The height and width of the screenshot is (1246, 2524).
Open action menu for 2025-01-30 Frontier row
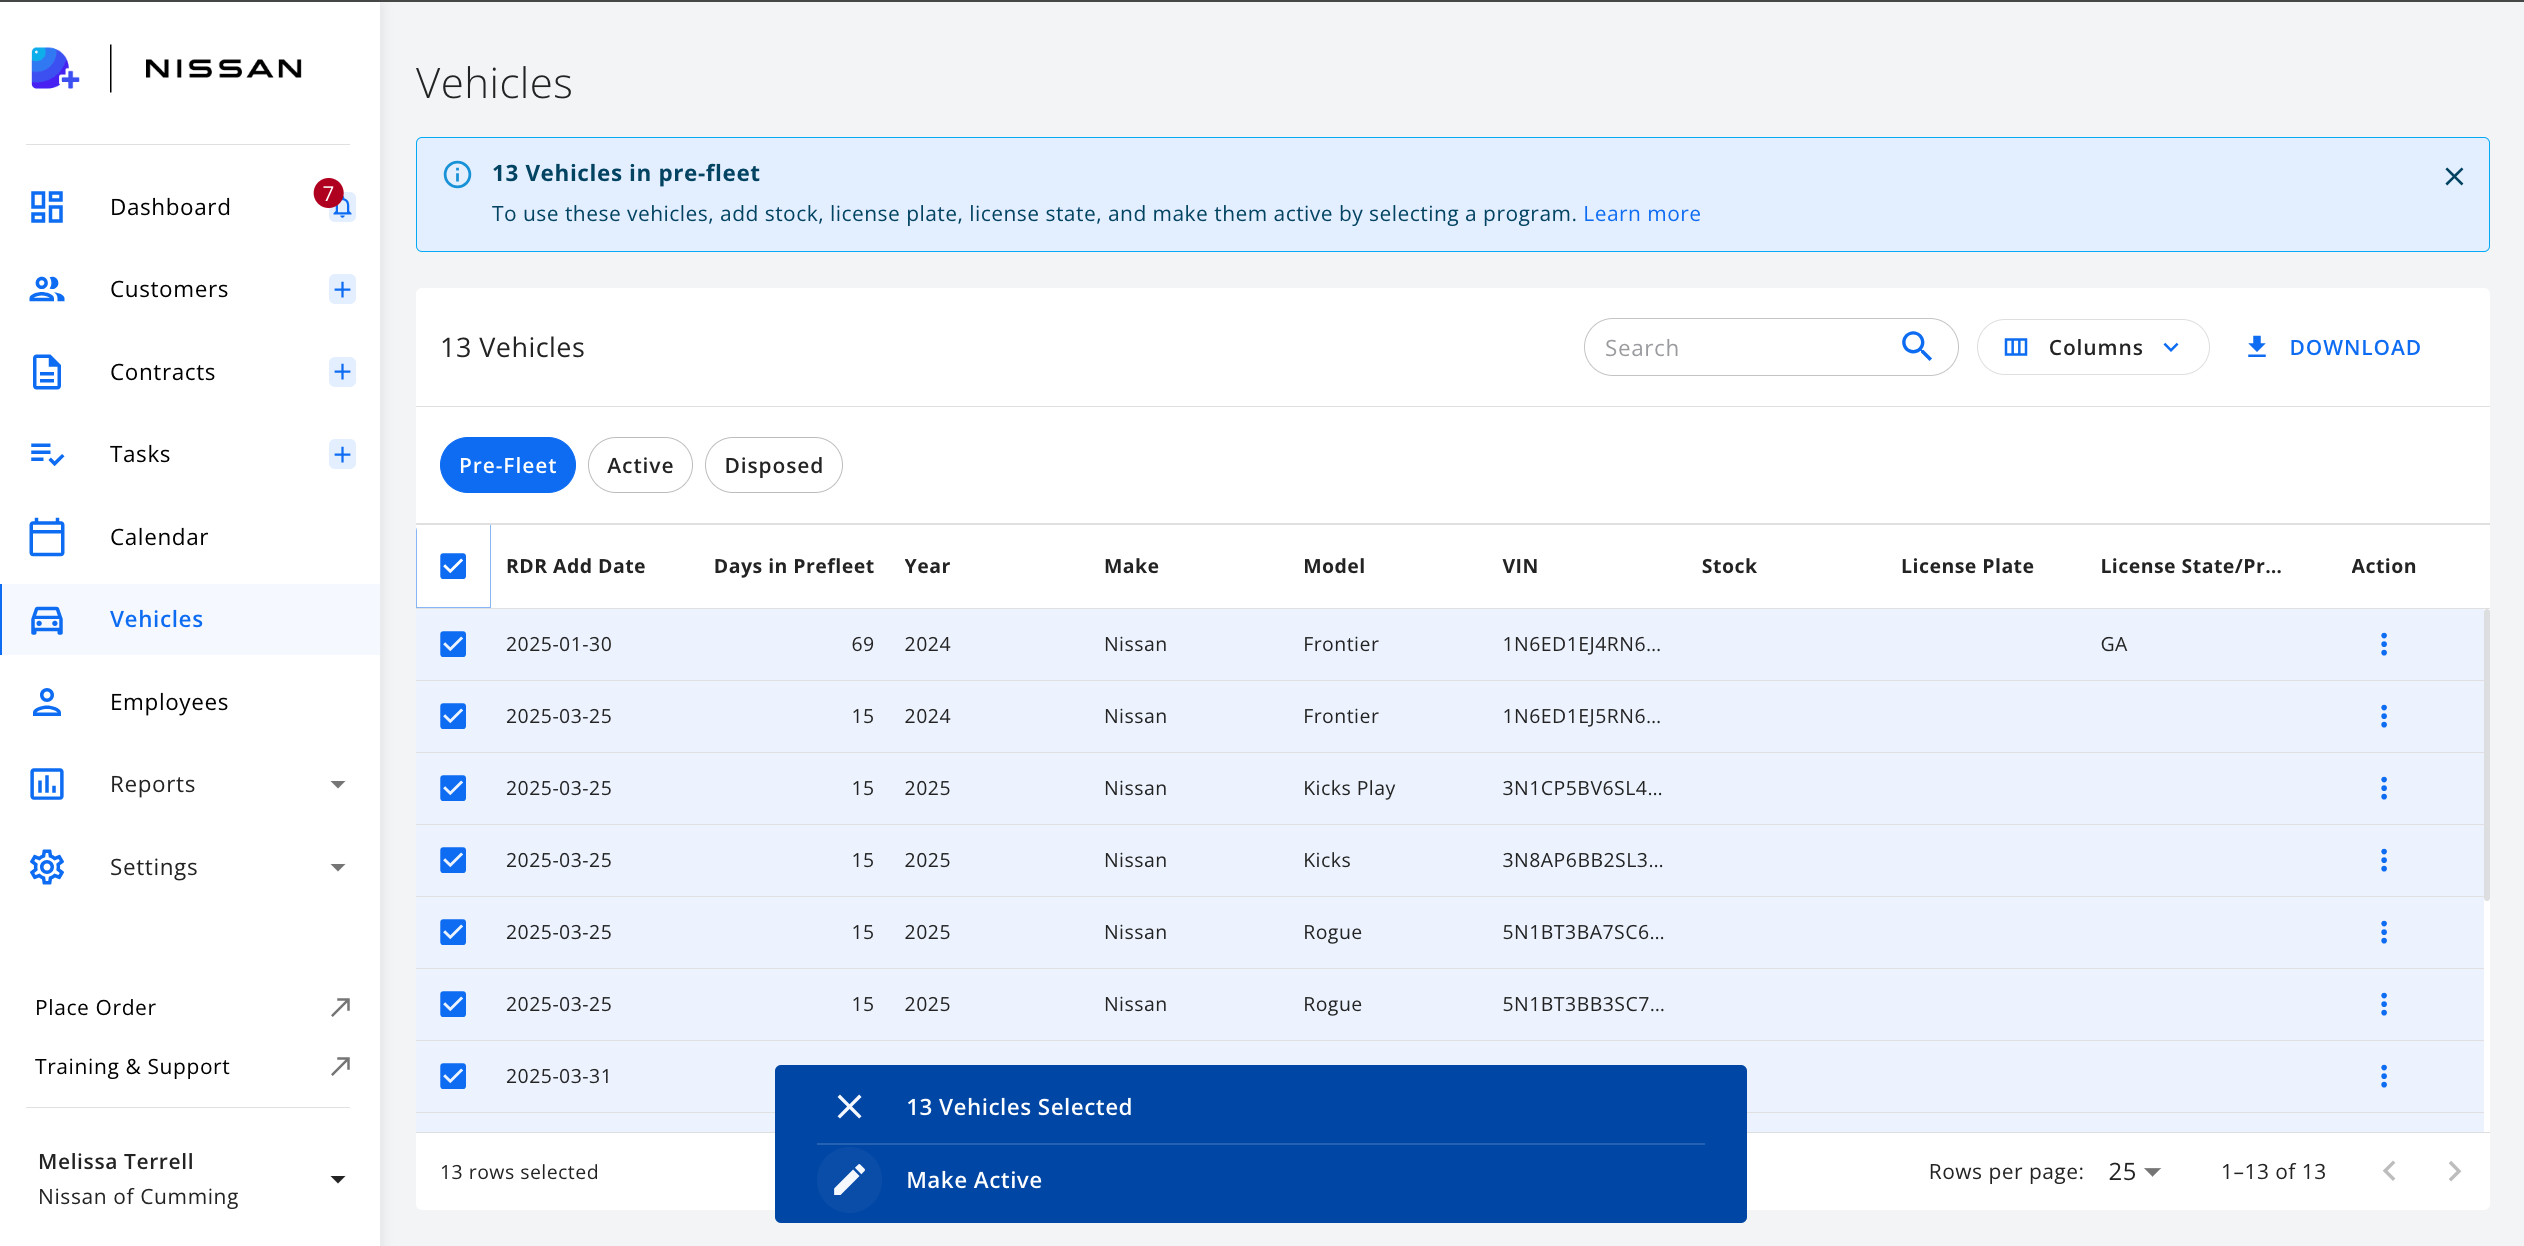2384,644
